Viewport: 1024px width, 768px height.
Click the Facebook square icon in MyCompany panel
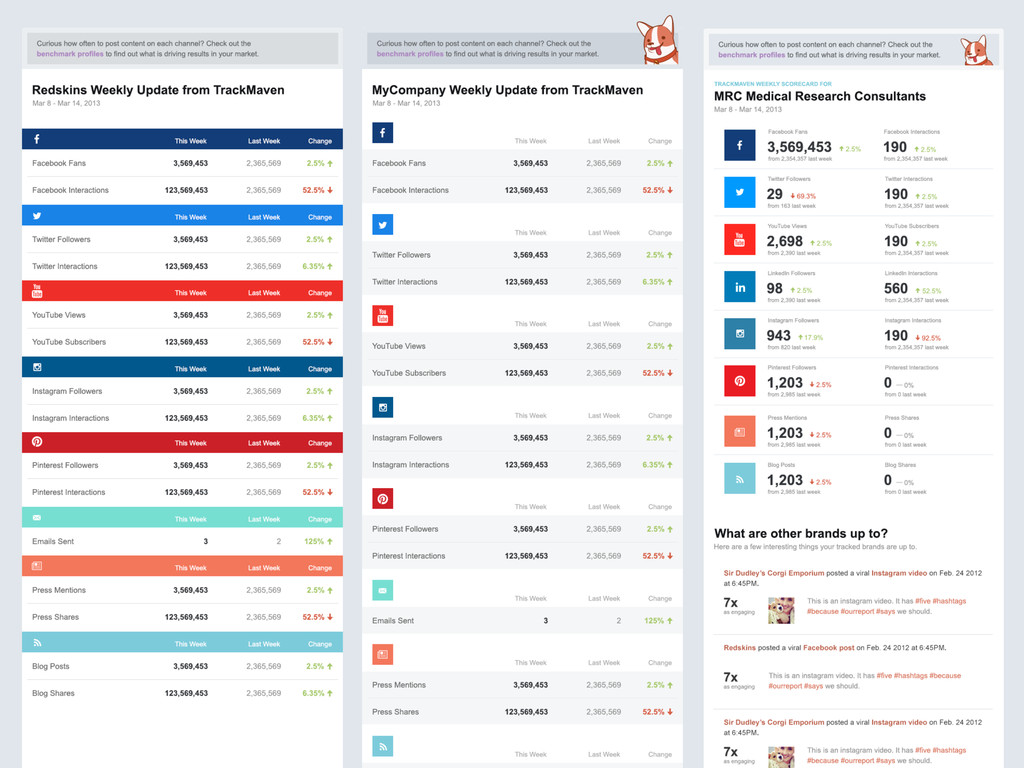click(x=383, y=133)
